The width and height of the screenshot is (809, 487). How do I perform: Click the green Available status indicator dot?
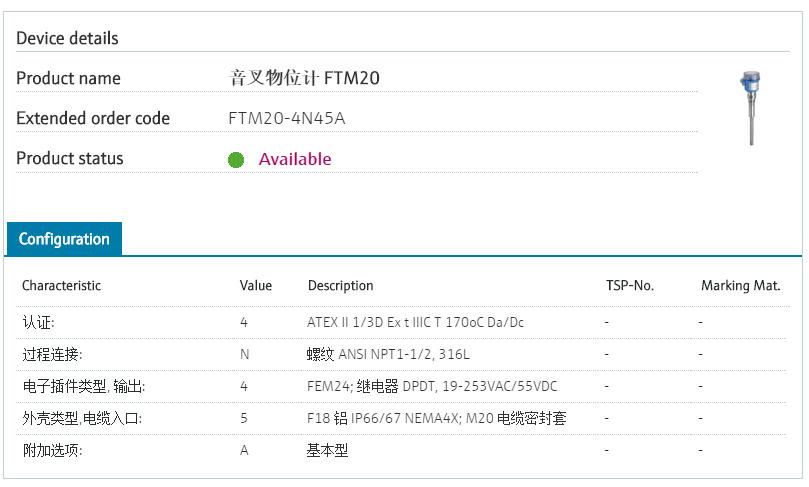click(x=236, y=160)
